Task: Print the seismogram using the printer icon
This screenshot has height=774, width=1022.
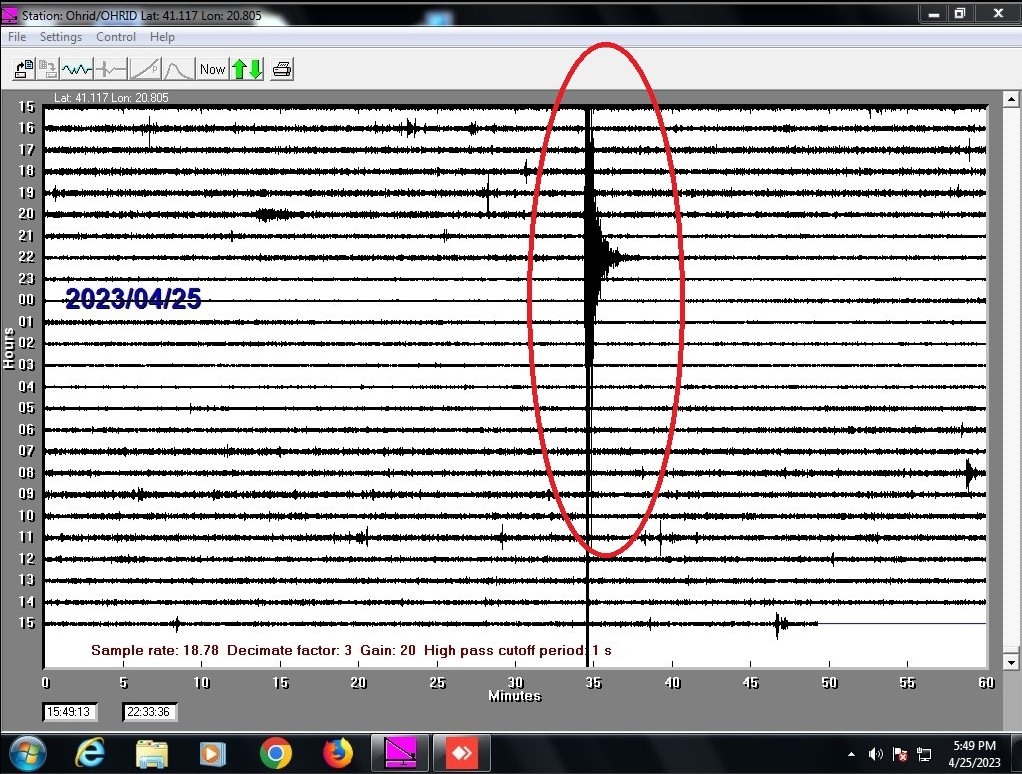Action: [282, 69]
